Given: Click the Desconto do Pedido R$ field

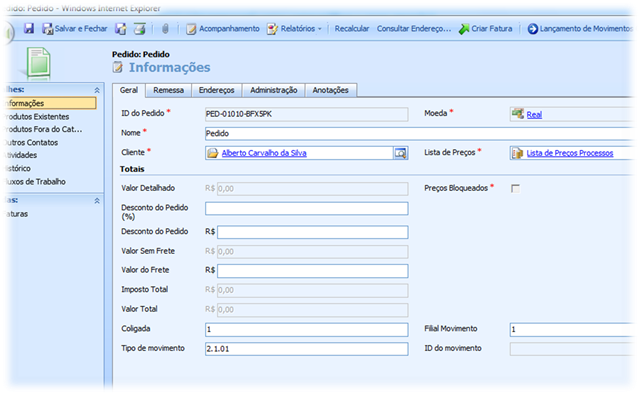Looking at the screenshot, I should click(313, 232).
